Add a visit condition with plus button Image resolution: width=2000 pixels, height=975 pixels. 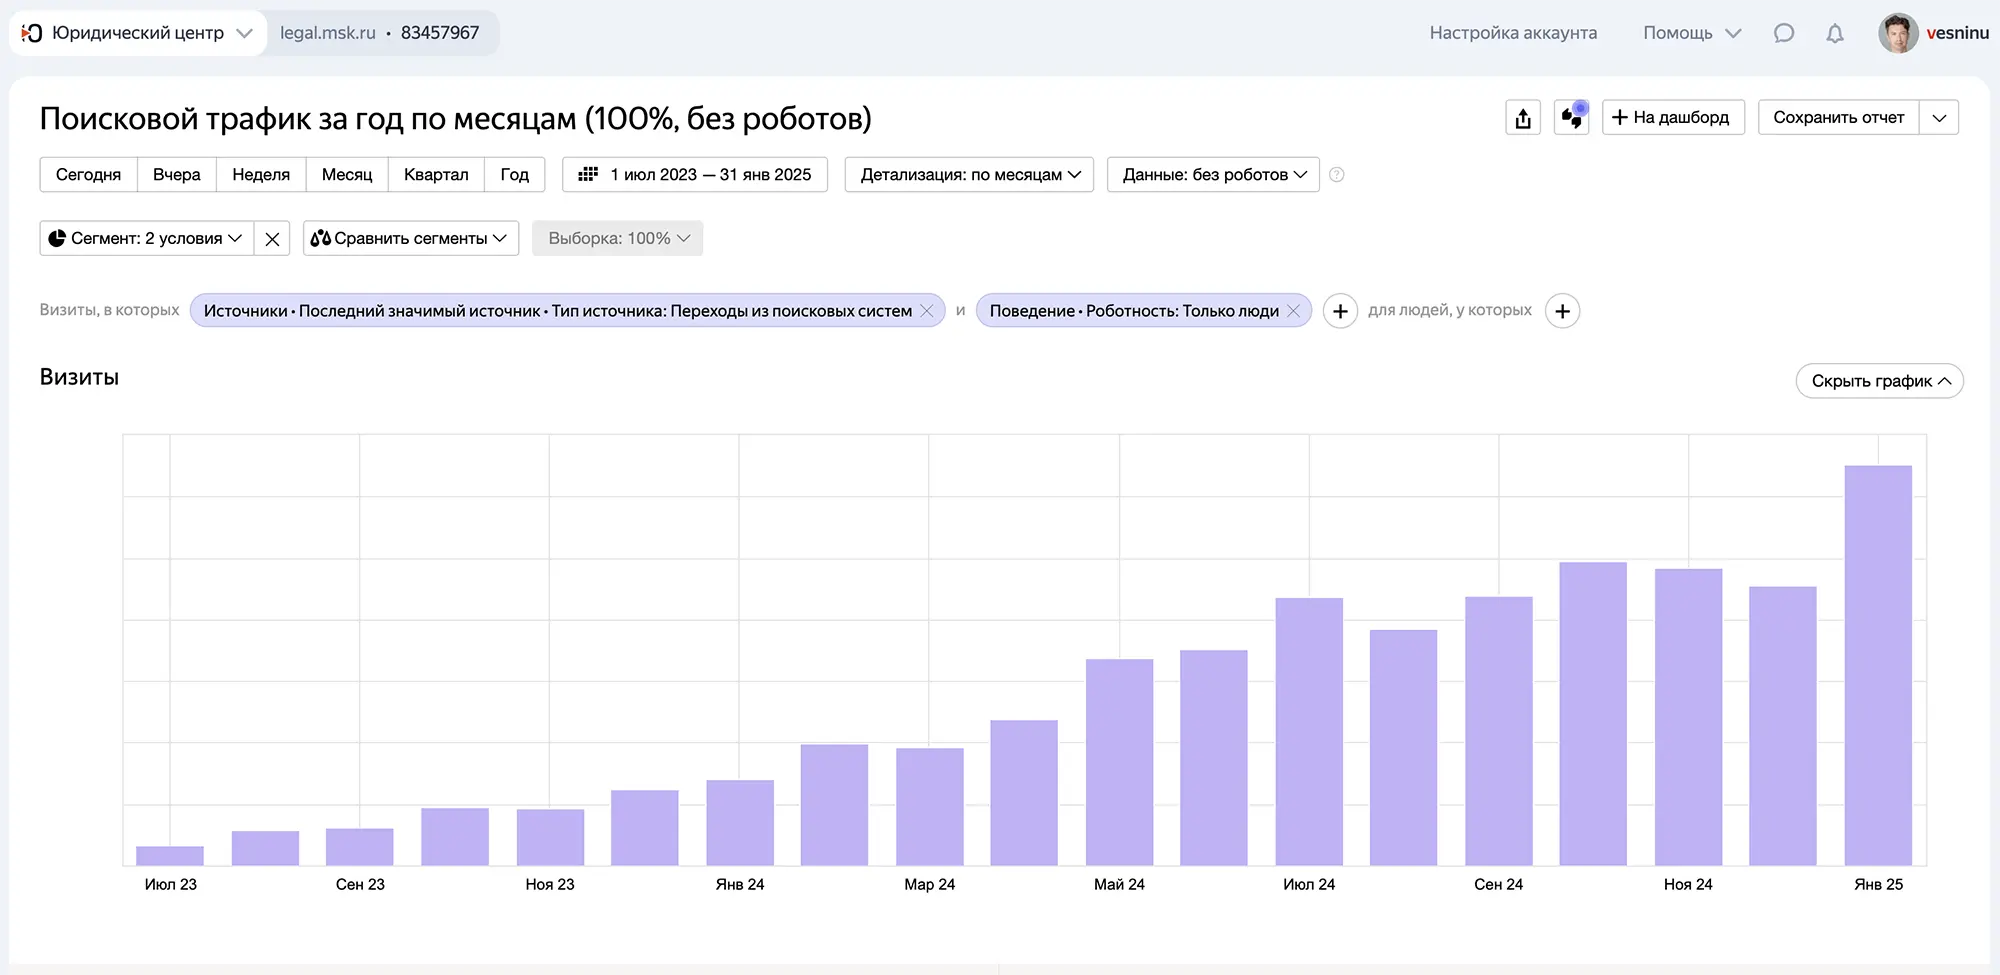pos(1340,311)
